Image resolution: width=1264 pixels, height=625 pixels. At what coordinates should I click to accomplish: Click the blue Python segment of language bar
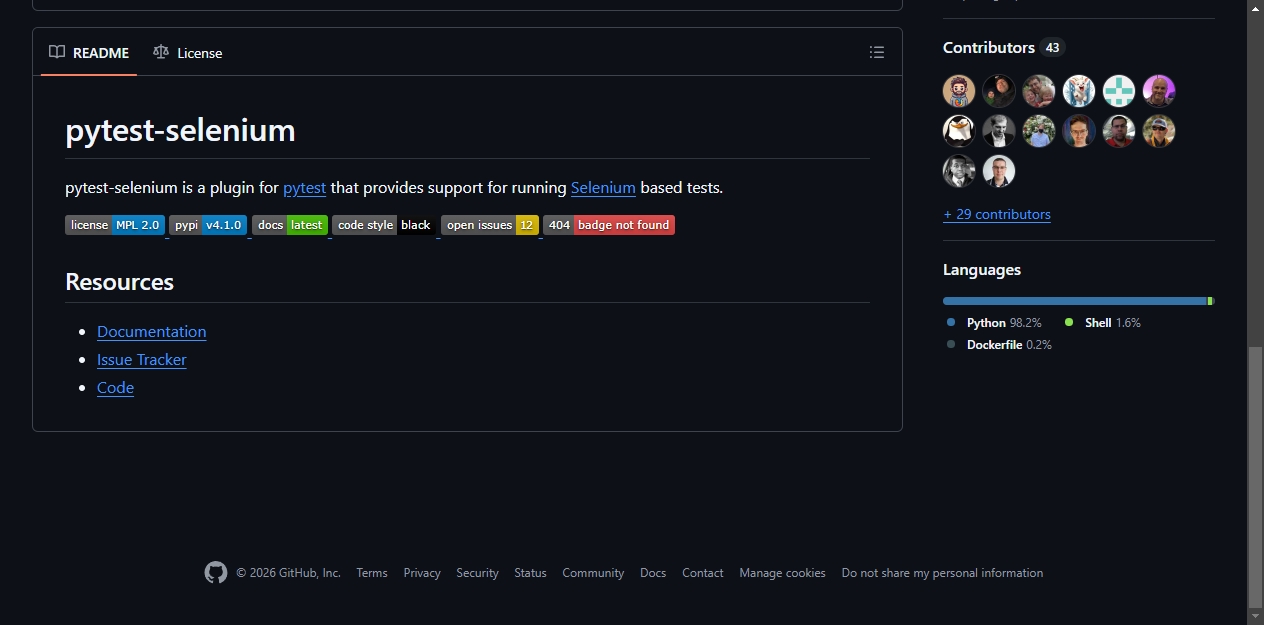tap(1075, 301)
